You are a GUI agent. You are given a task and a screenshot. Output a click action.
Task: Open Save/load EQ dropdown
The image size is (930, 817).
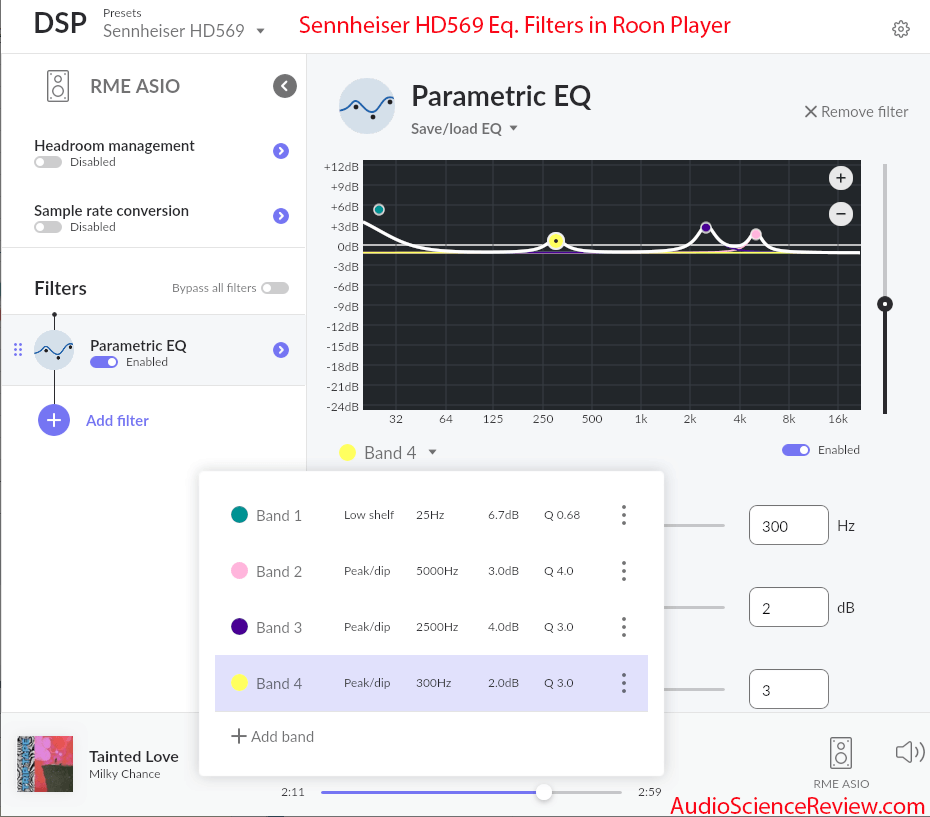click(464, 129)
